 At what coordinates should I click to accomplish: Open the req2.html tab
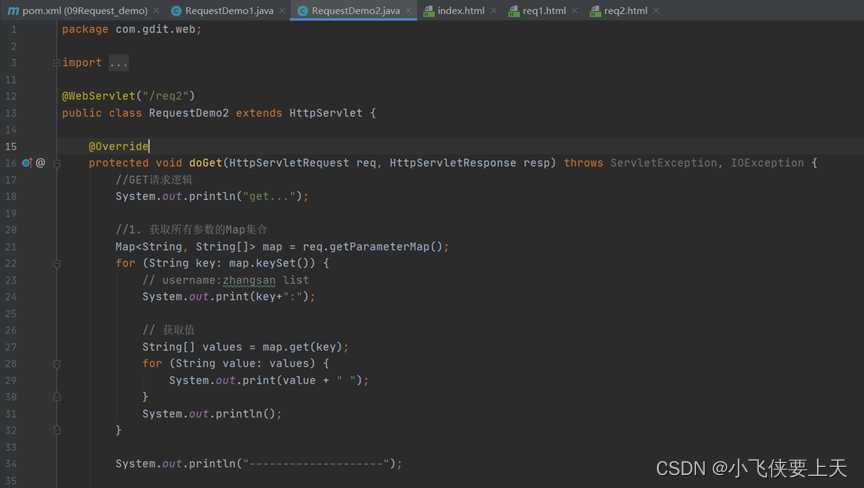(625, 11)
